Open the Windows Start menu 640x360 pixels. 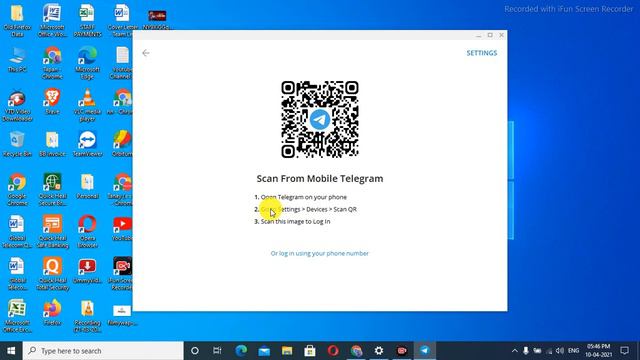tap(11, 351)
